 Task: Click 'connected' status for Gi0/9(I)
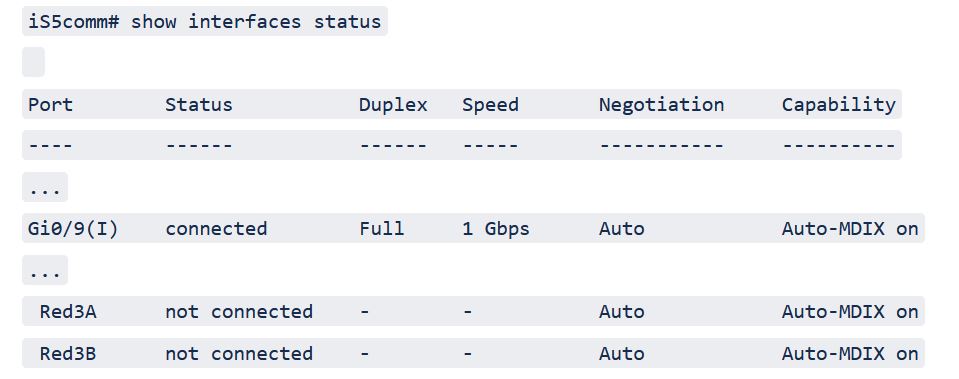point(216,229)
